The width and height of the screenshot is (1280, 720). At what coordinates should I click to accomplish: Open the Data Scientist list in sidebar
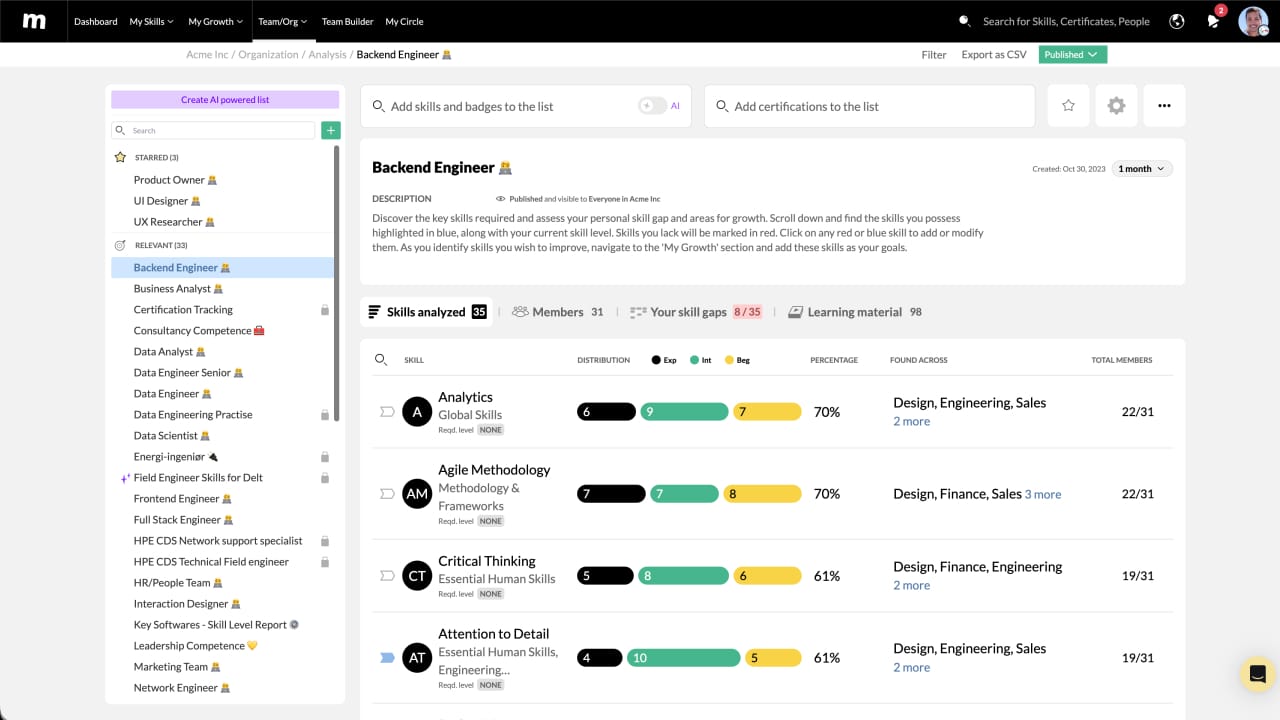172,436
